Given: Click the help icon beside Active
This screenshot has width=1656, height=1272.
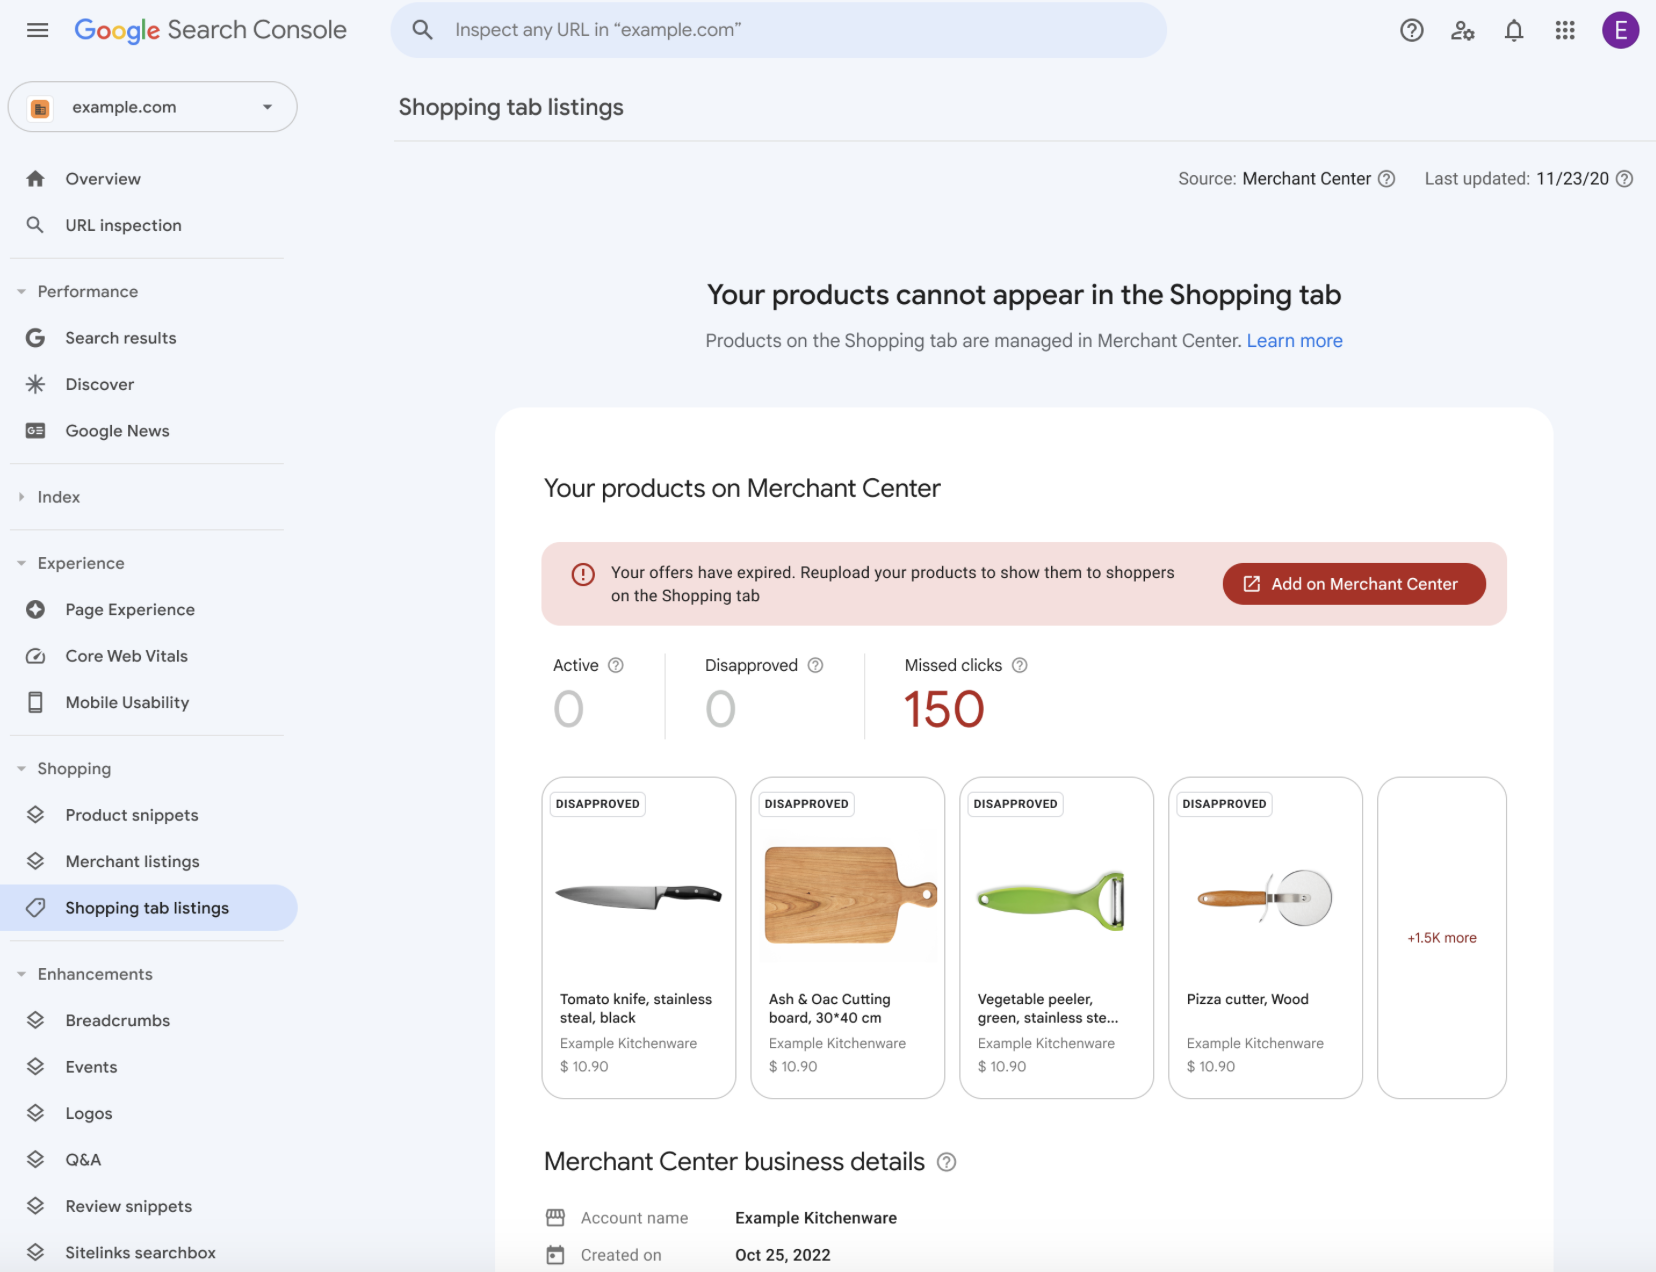Looking at the screenshot, I should click(616, 665).
